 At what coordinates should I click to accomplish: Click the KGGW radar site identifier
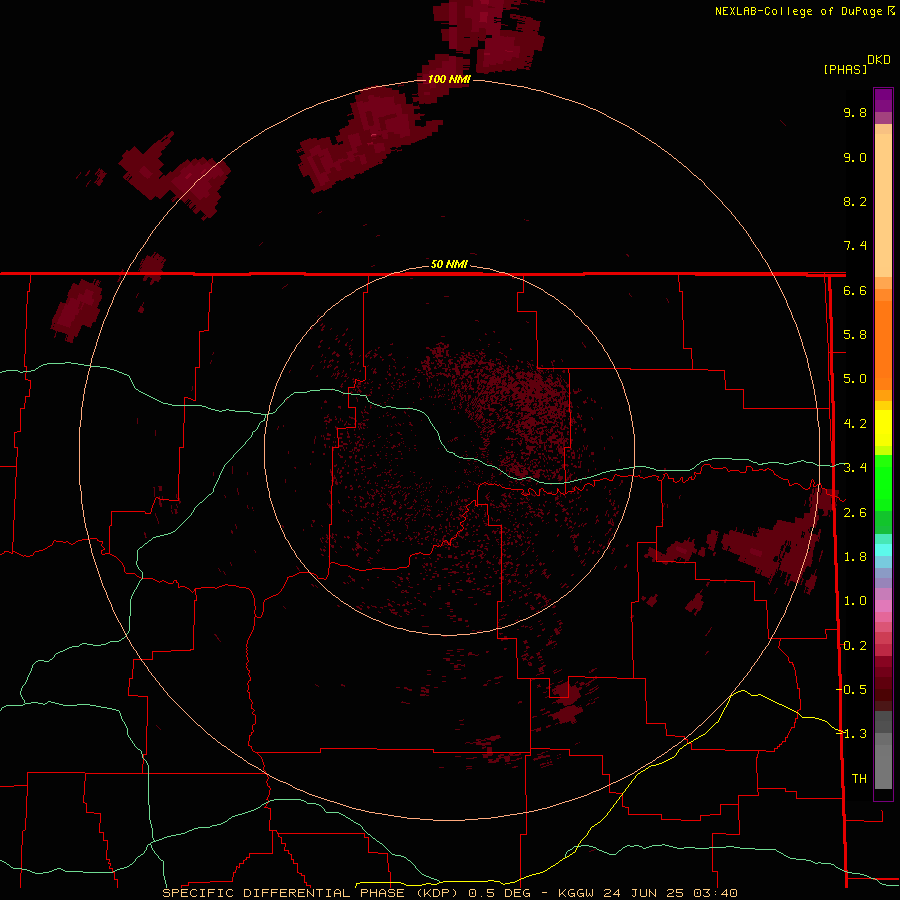[576, 893]
